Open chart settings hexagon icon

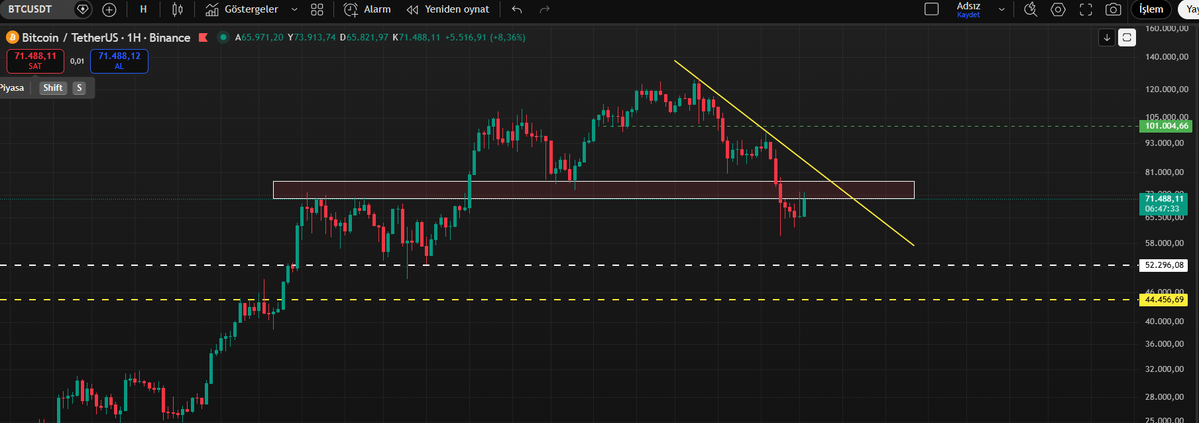[x=1058, y=9]
